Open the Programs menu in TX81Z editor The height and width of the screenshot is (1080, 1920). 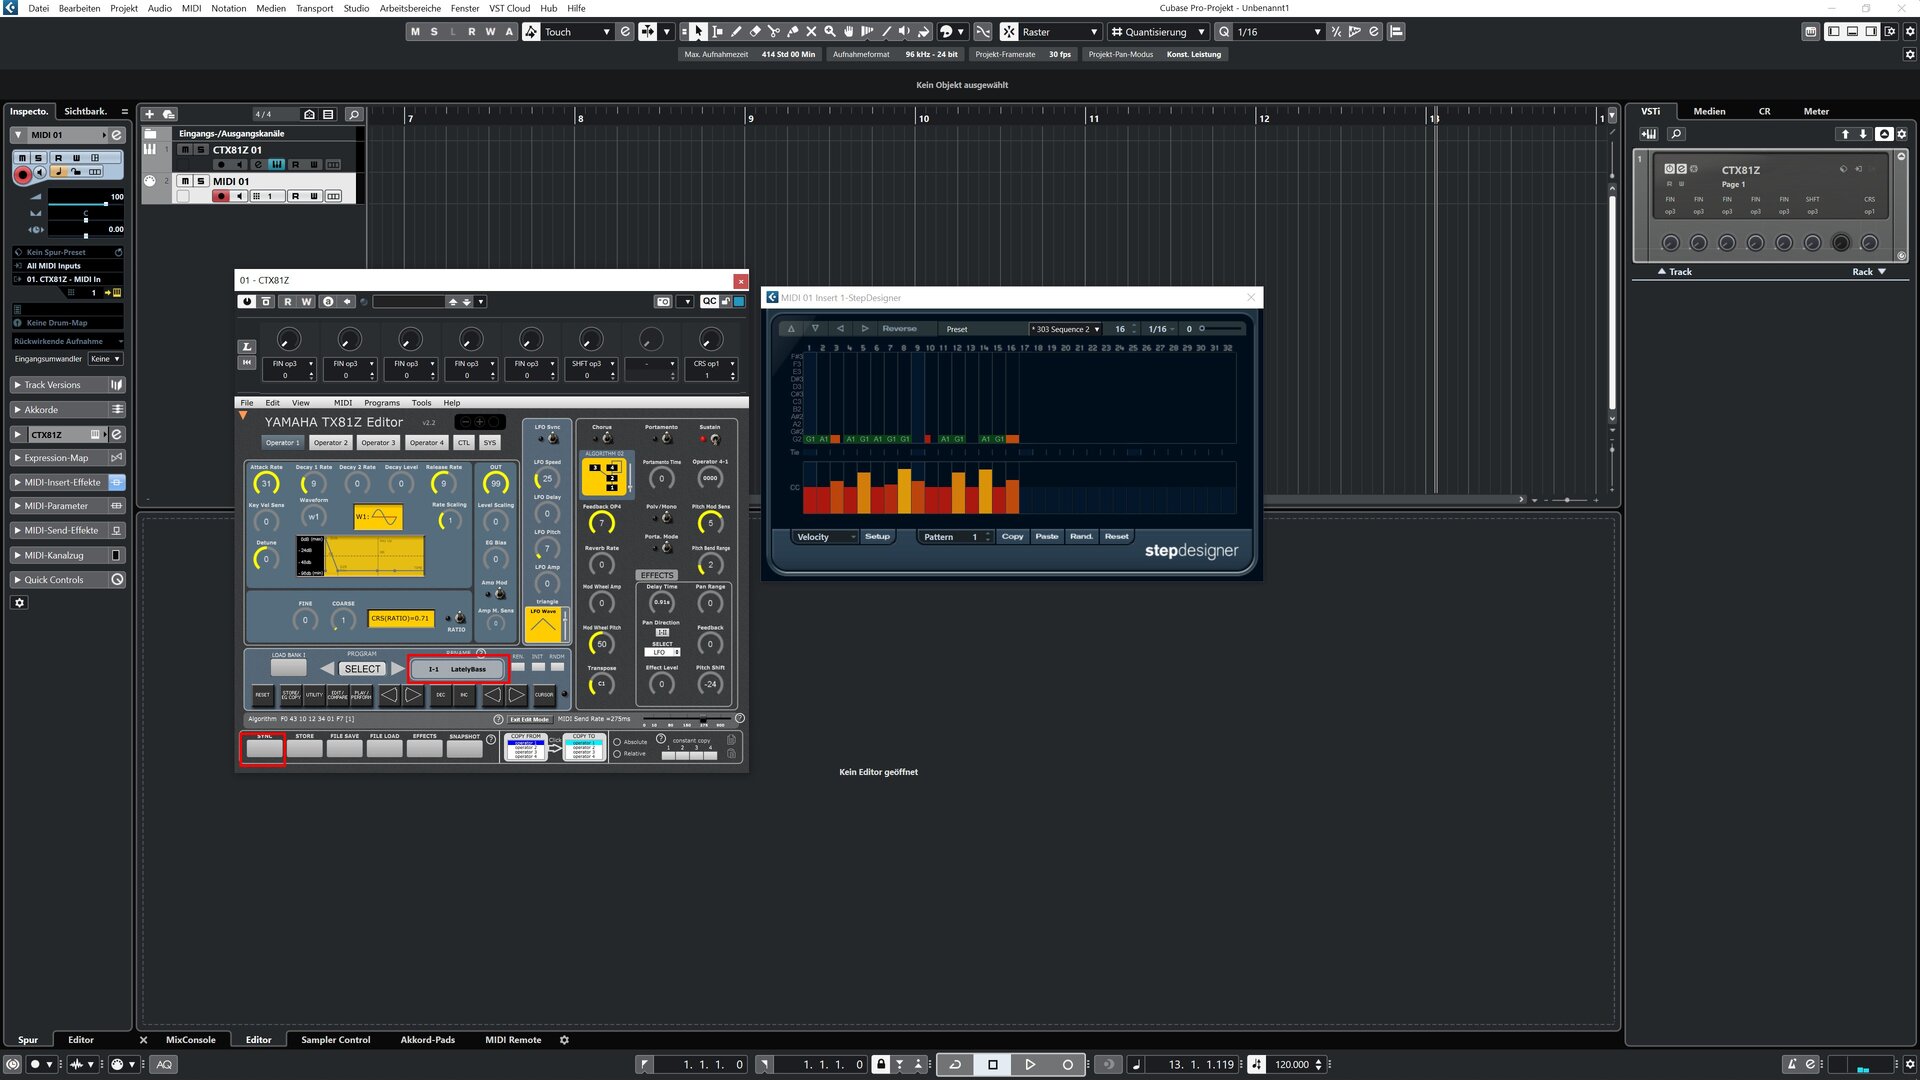pyautogui.click(x=381, y=403)
